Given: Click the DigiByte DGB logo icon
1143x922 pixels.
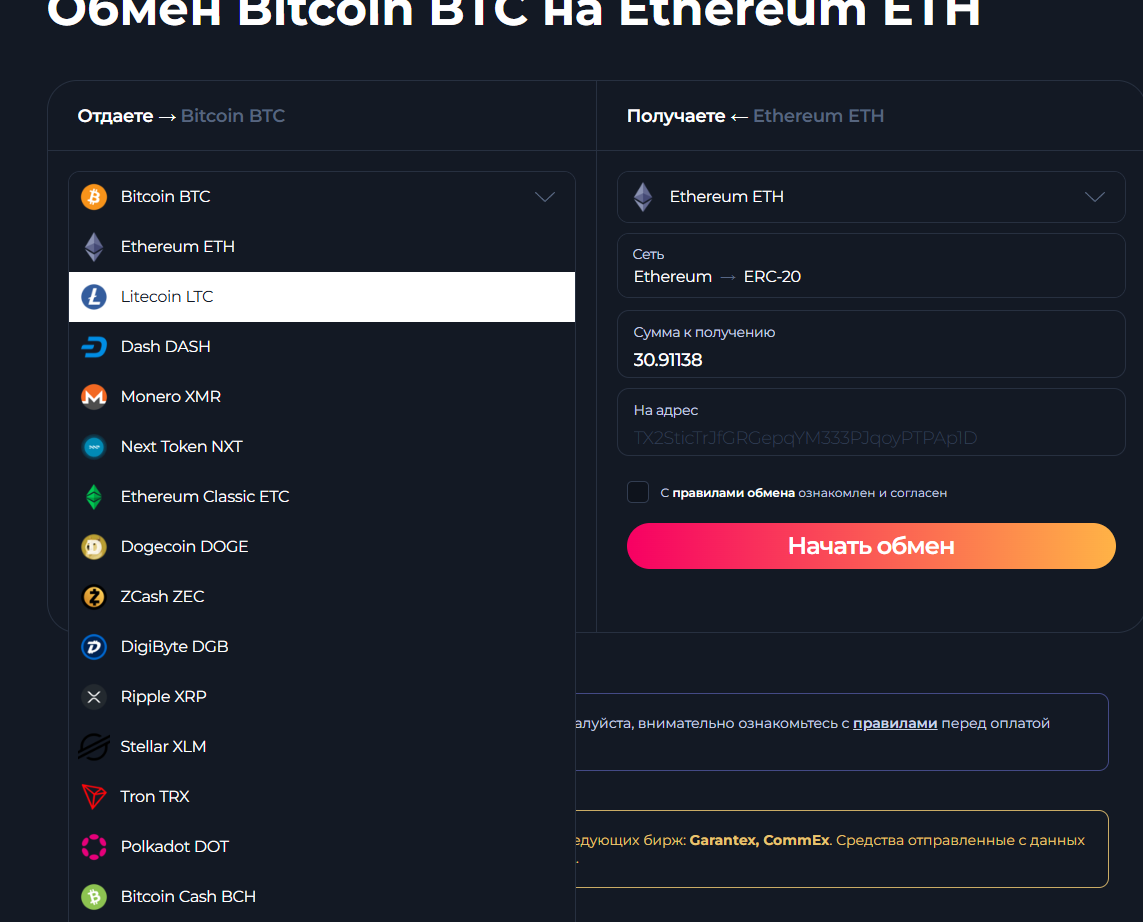Looking at the screenshot, I should 94,647.
